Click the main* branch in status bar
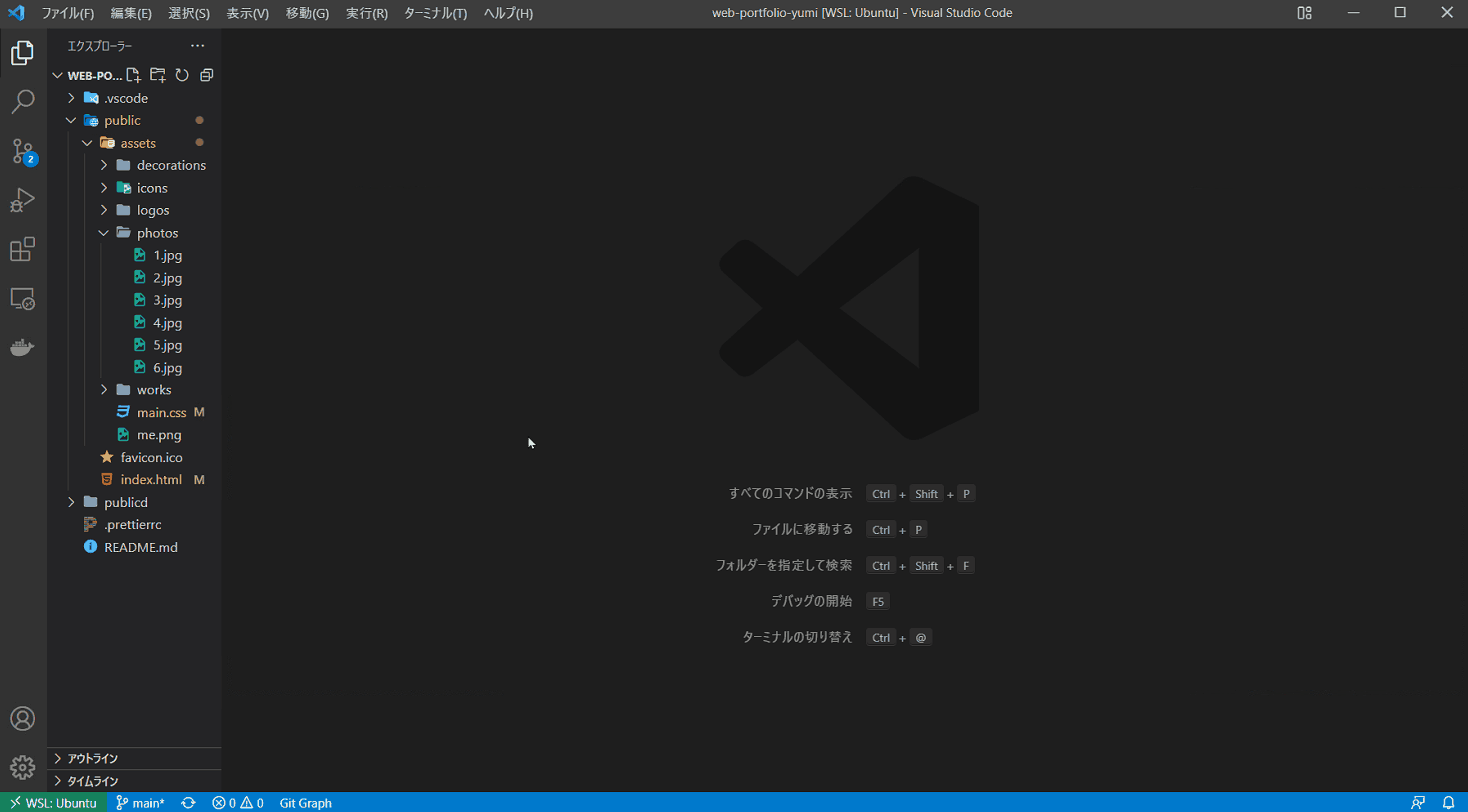1468x812 pixels. pos(140,803)
